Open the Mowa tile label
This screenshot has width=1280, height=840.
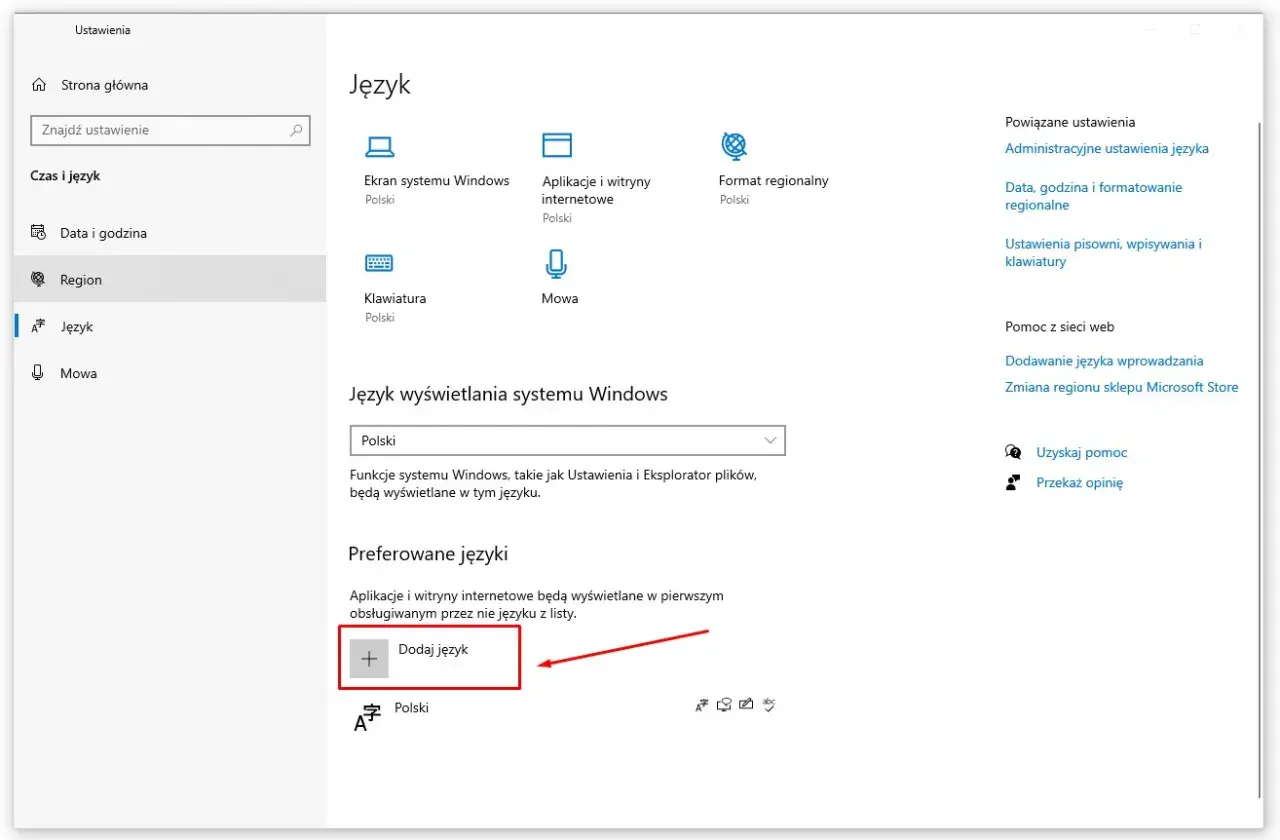pos(560,299)
